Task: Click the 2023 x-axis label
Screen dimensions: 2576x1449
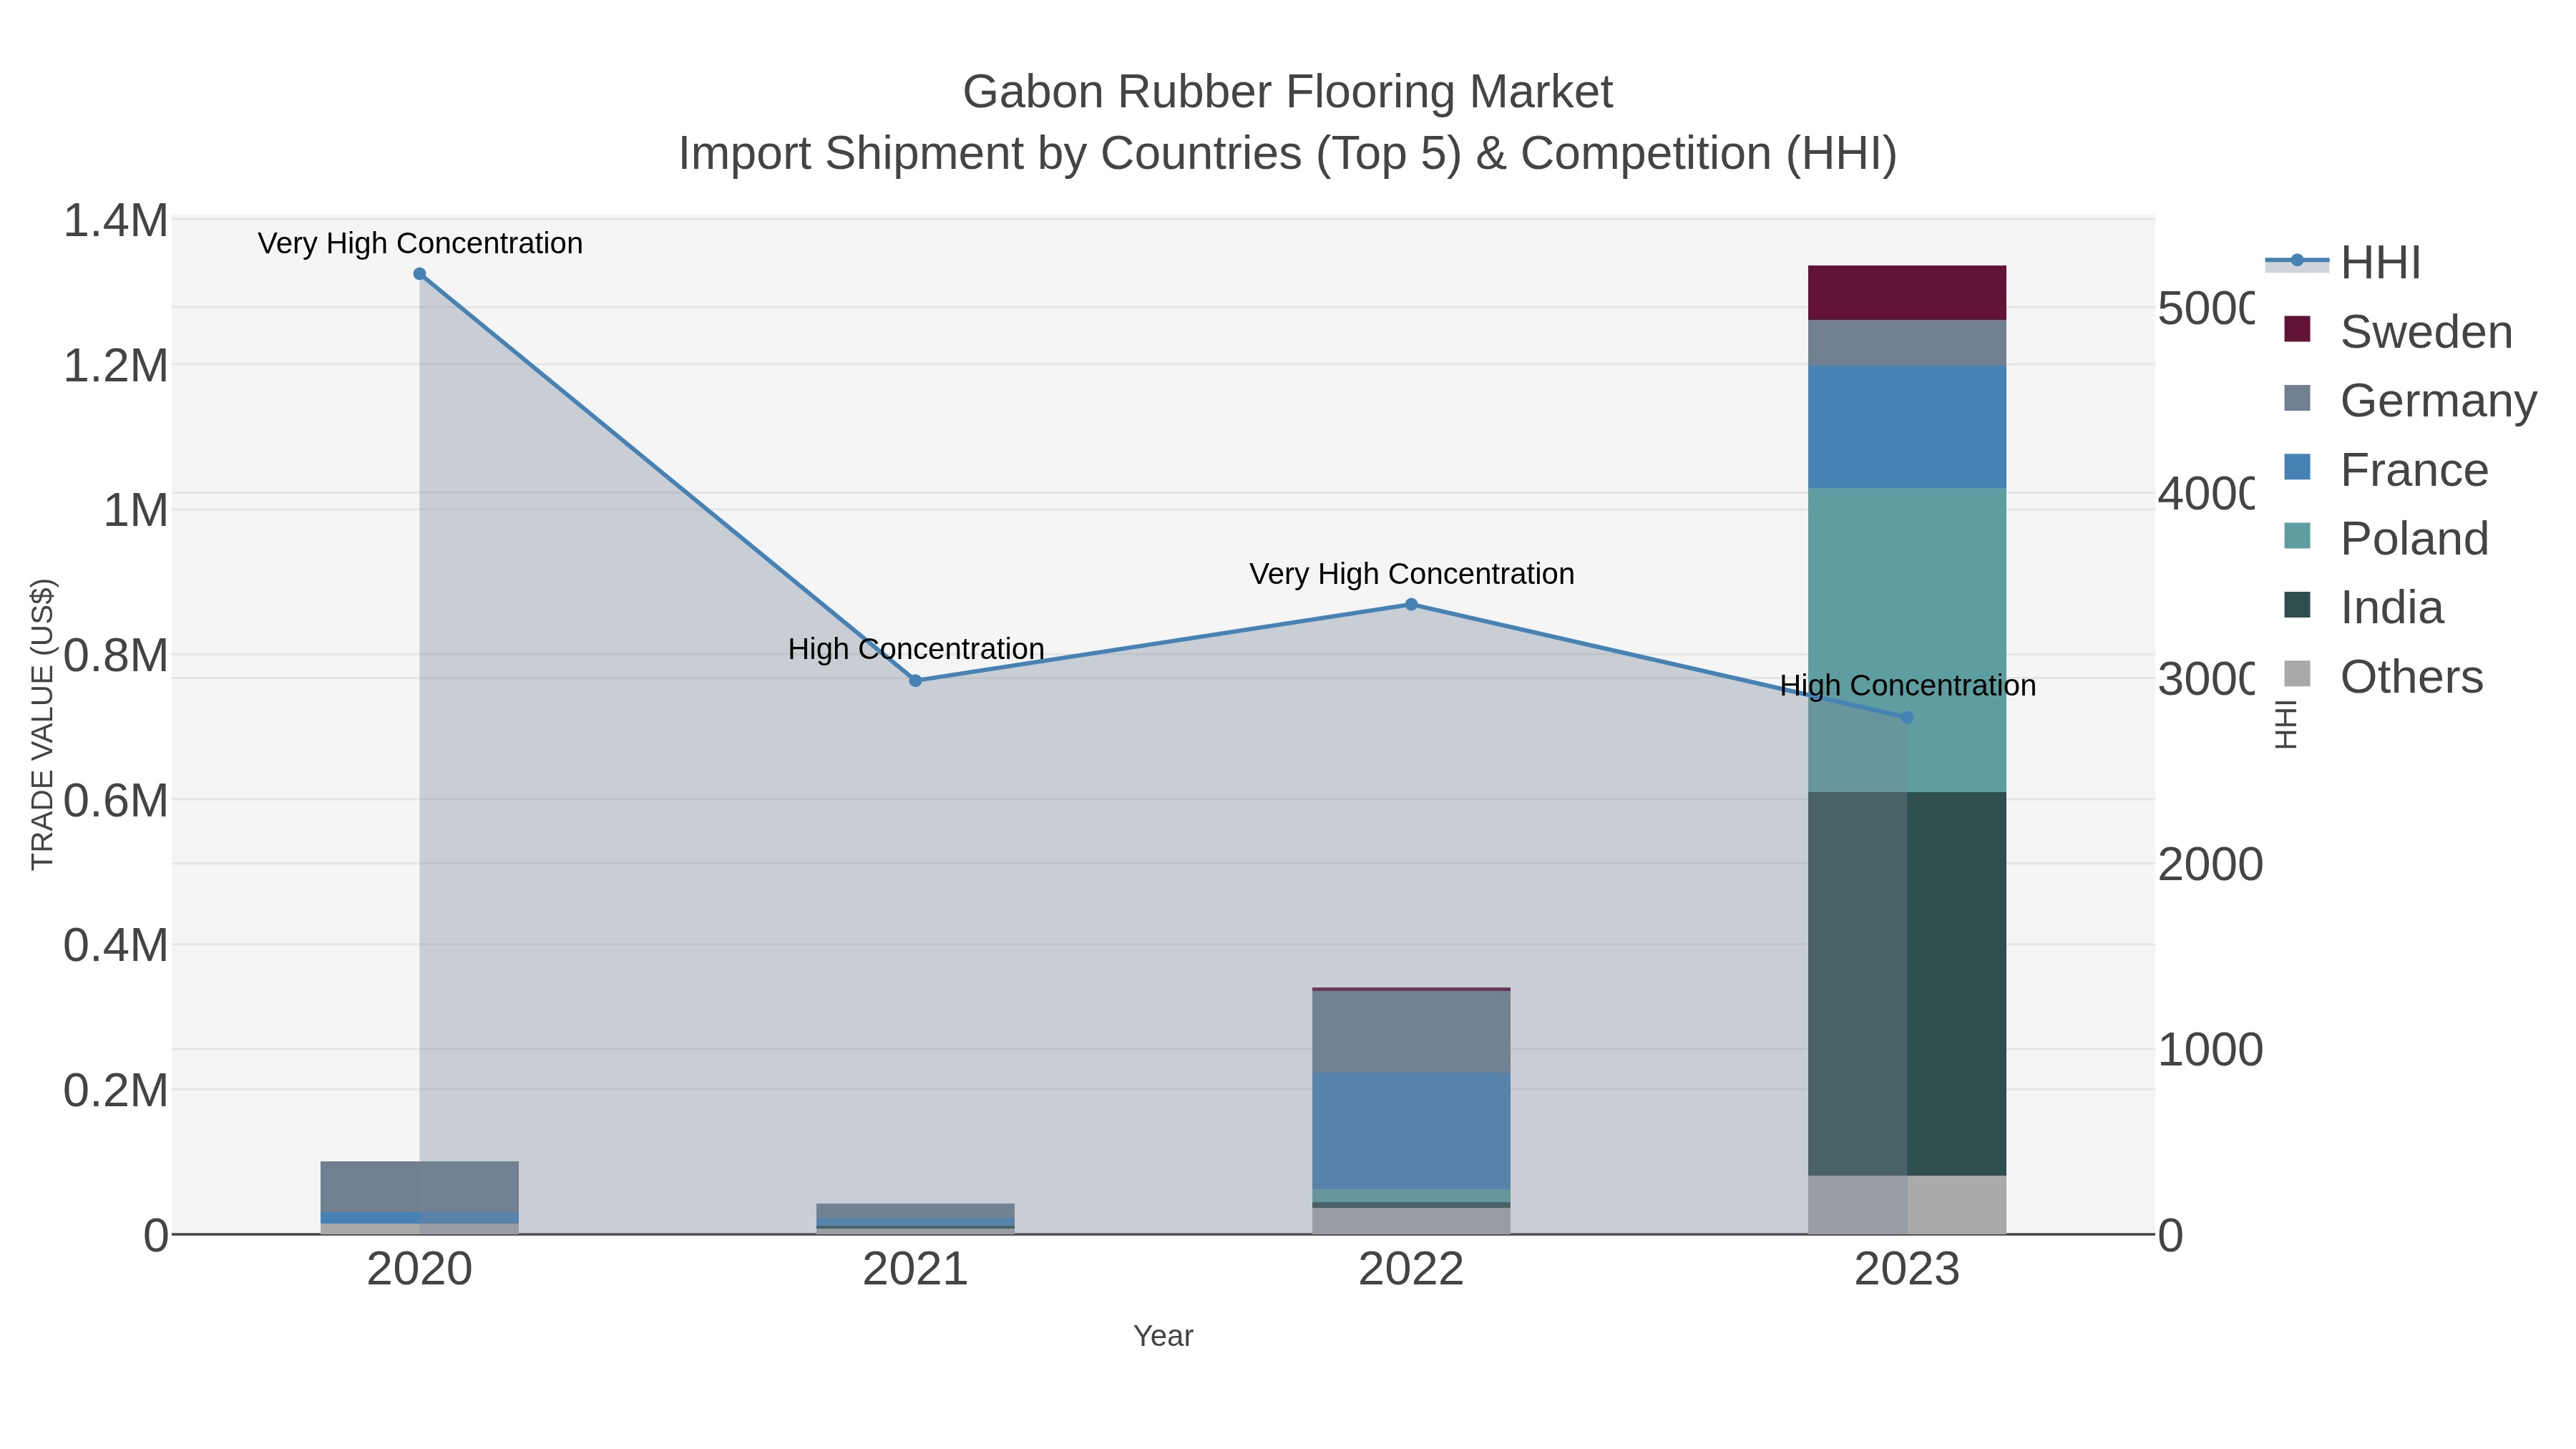Action: click(x=1907, y=1270)
